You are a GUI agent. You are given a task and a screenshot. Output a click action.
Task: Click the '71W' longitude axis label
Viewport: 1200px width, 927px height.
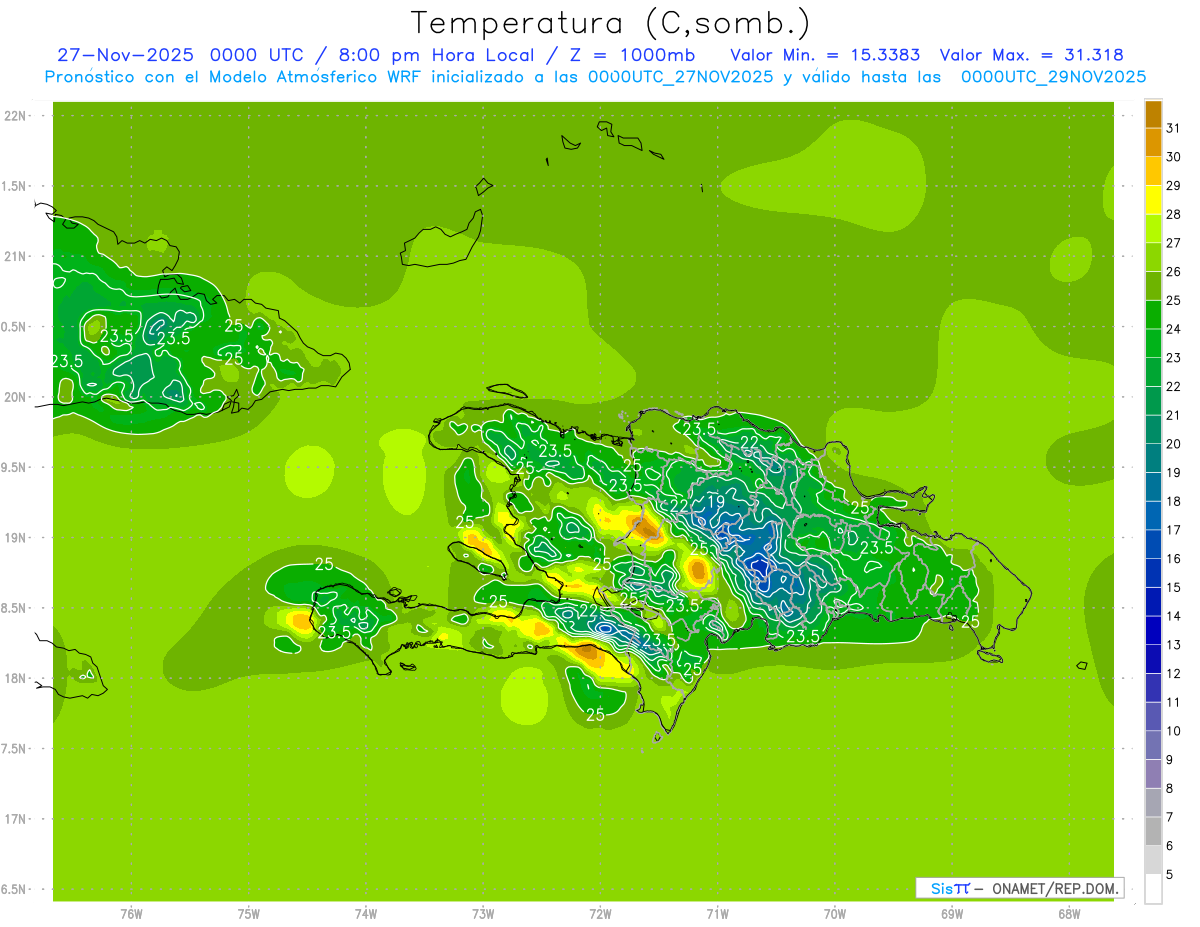tap(717, 915)
